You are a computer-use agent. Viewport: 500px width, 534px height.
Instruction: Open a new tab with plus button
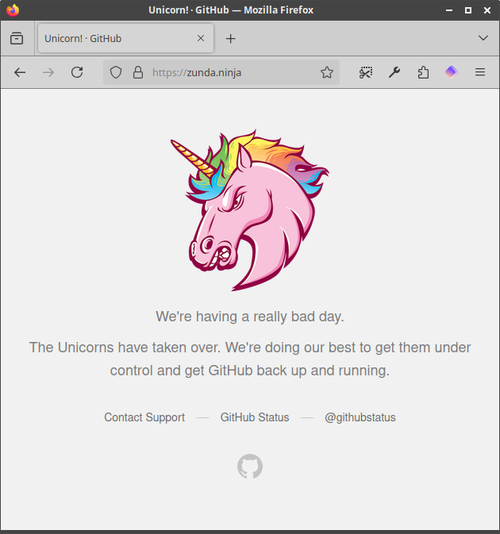pos(231,38)
